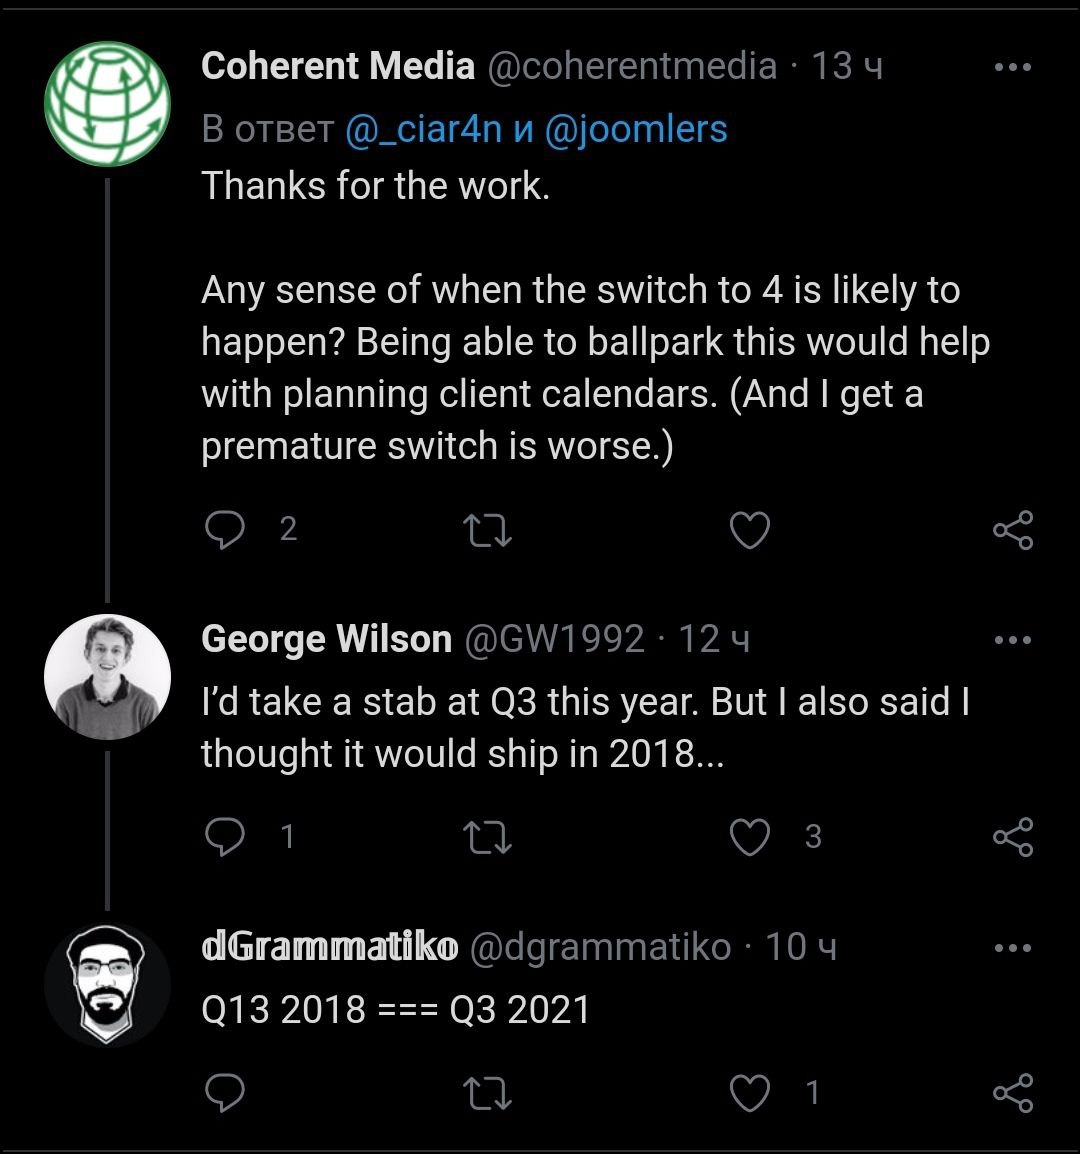Like Coherent Media's tweet
1080x1154 pixels.
749,531
